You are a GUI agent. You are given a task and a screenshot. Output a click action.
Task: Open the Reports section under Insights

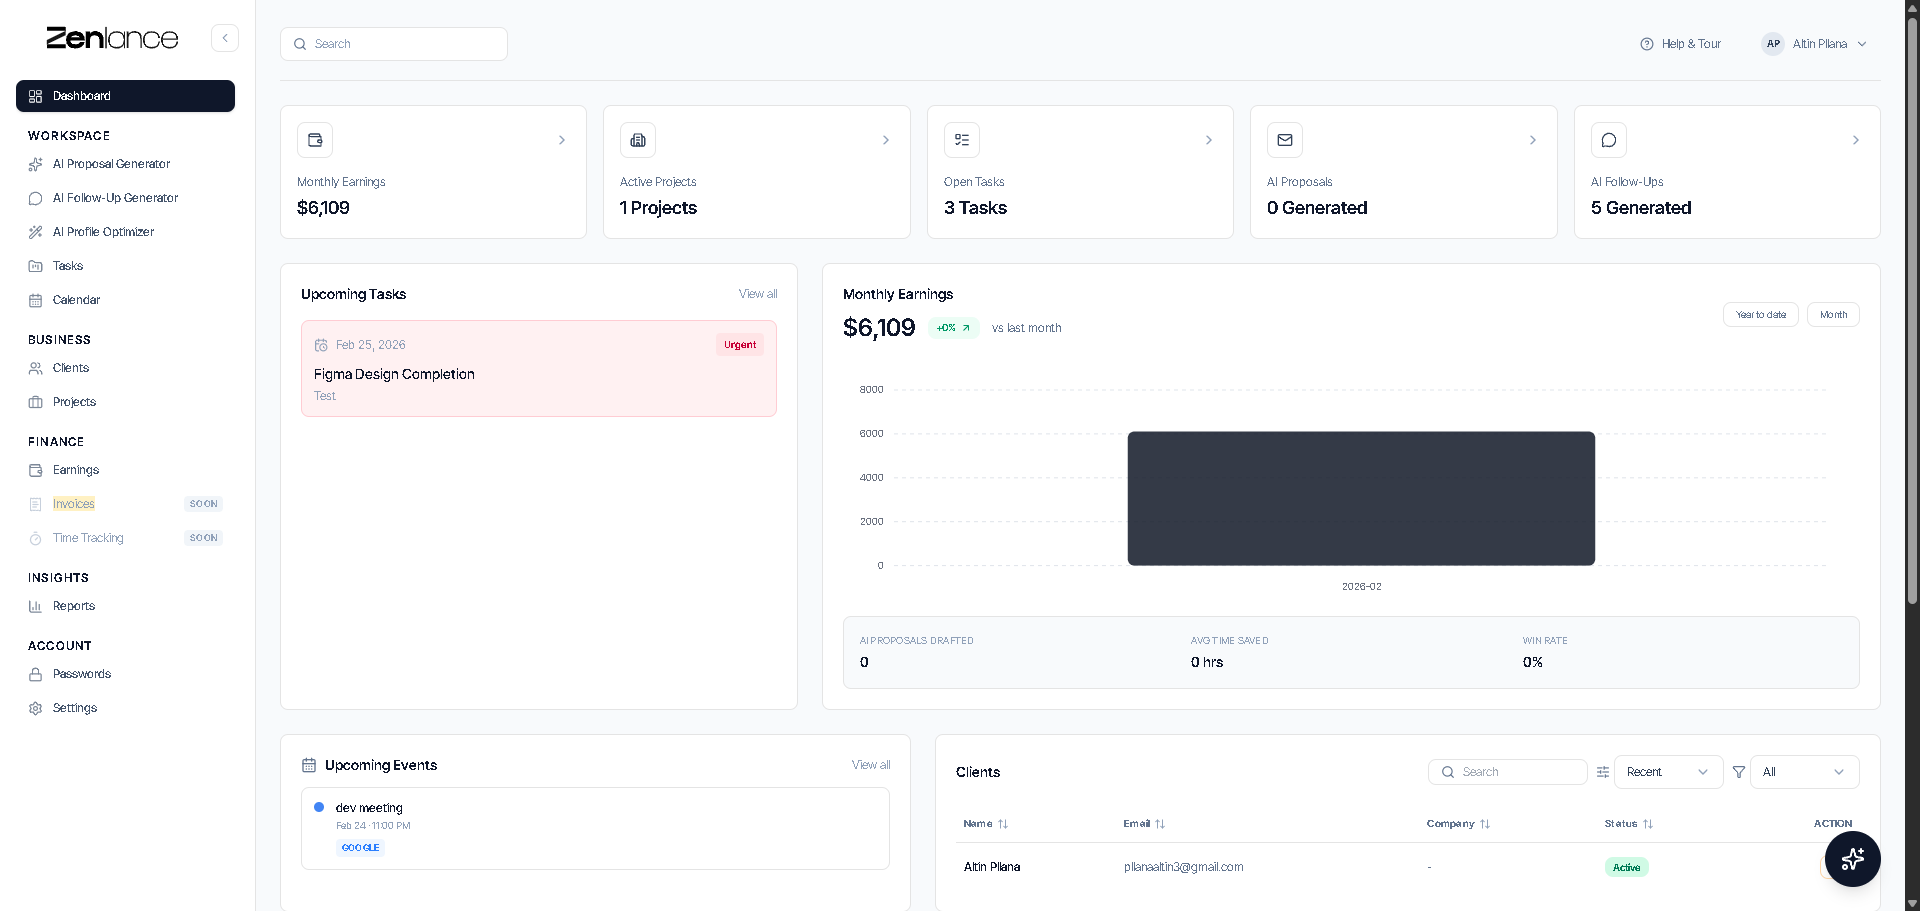73,605
